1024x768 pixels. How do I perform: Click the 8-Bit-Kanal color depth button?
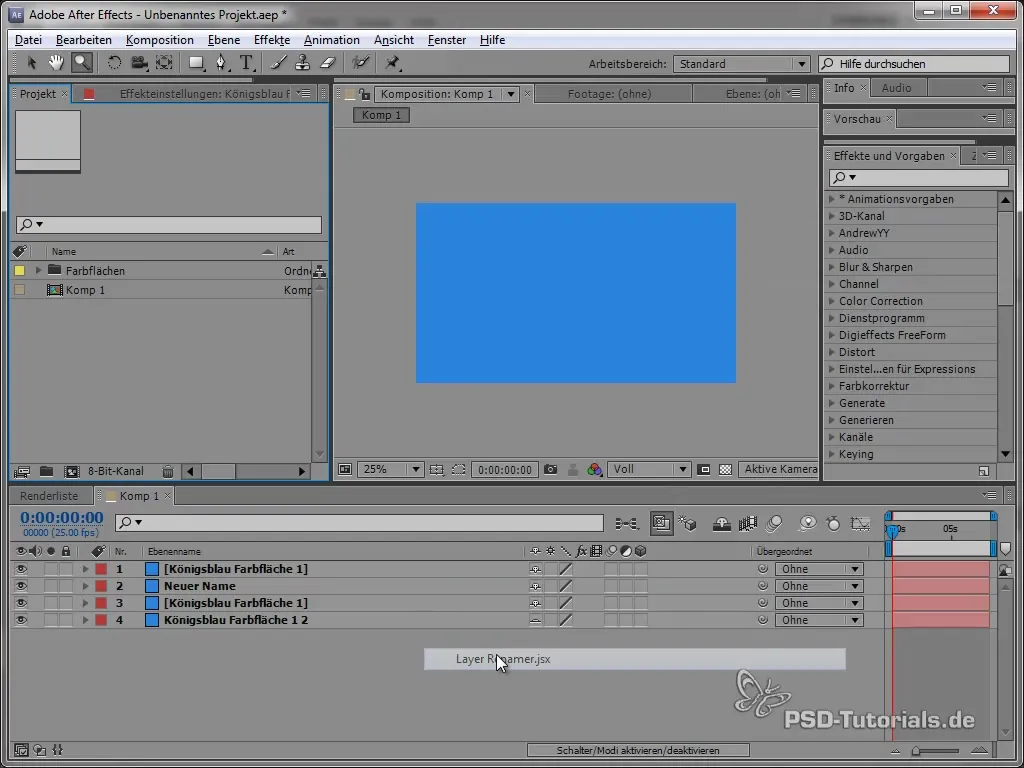point(116,471)
